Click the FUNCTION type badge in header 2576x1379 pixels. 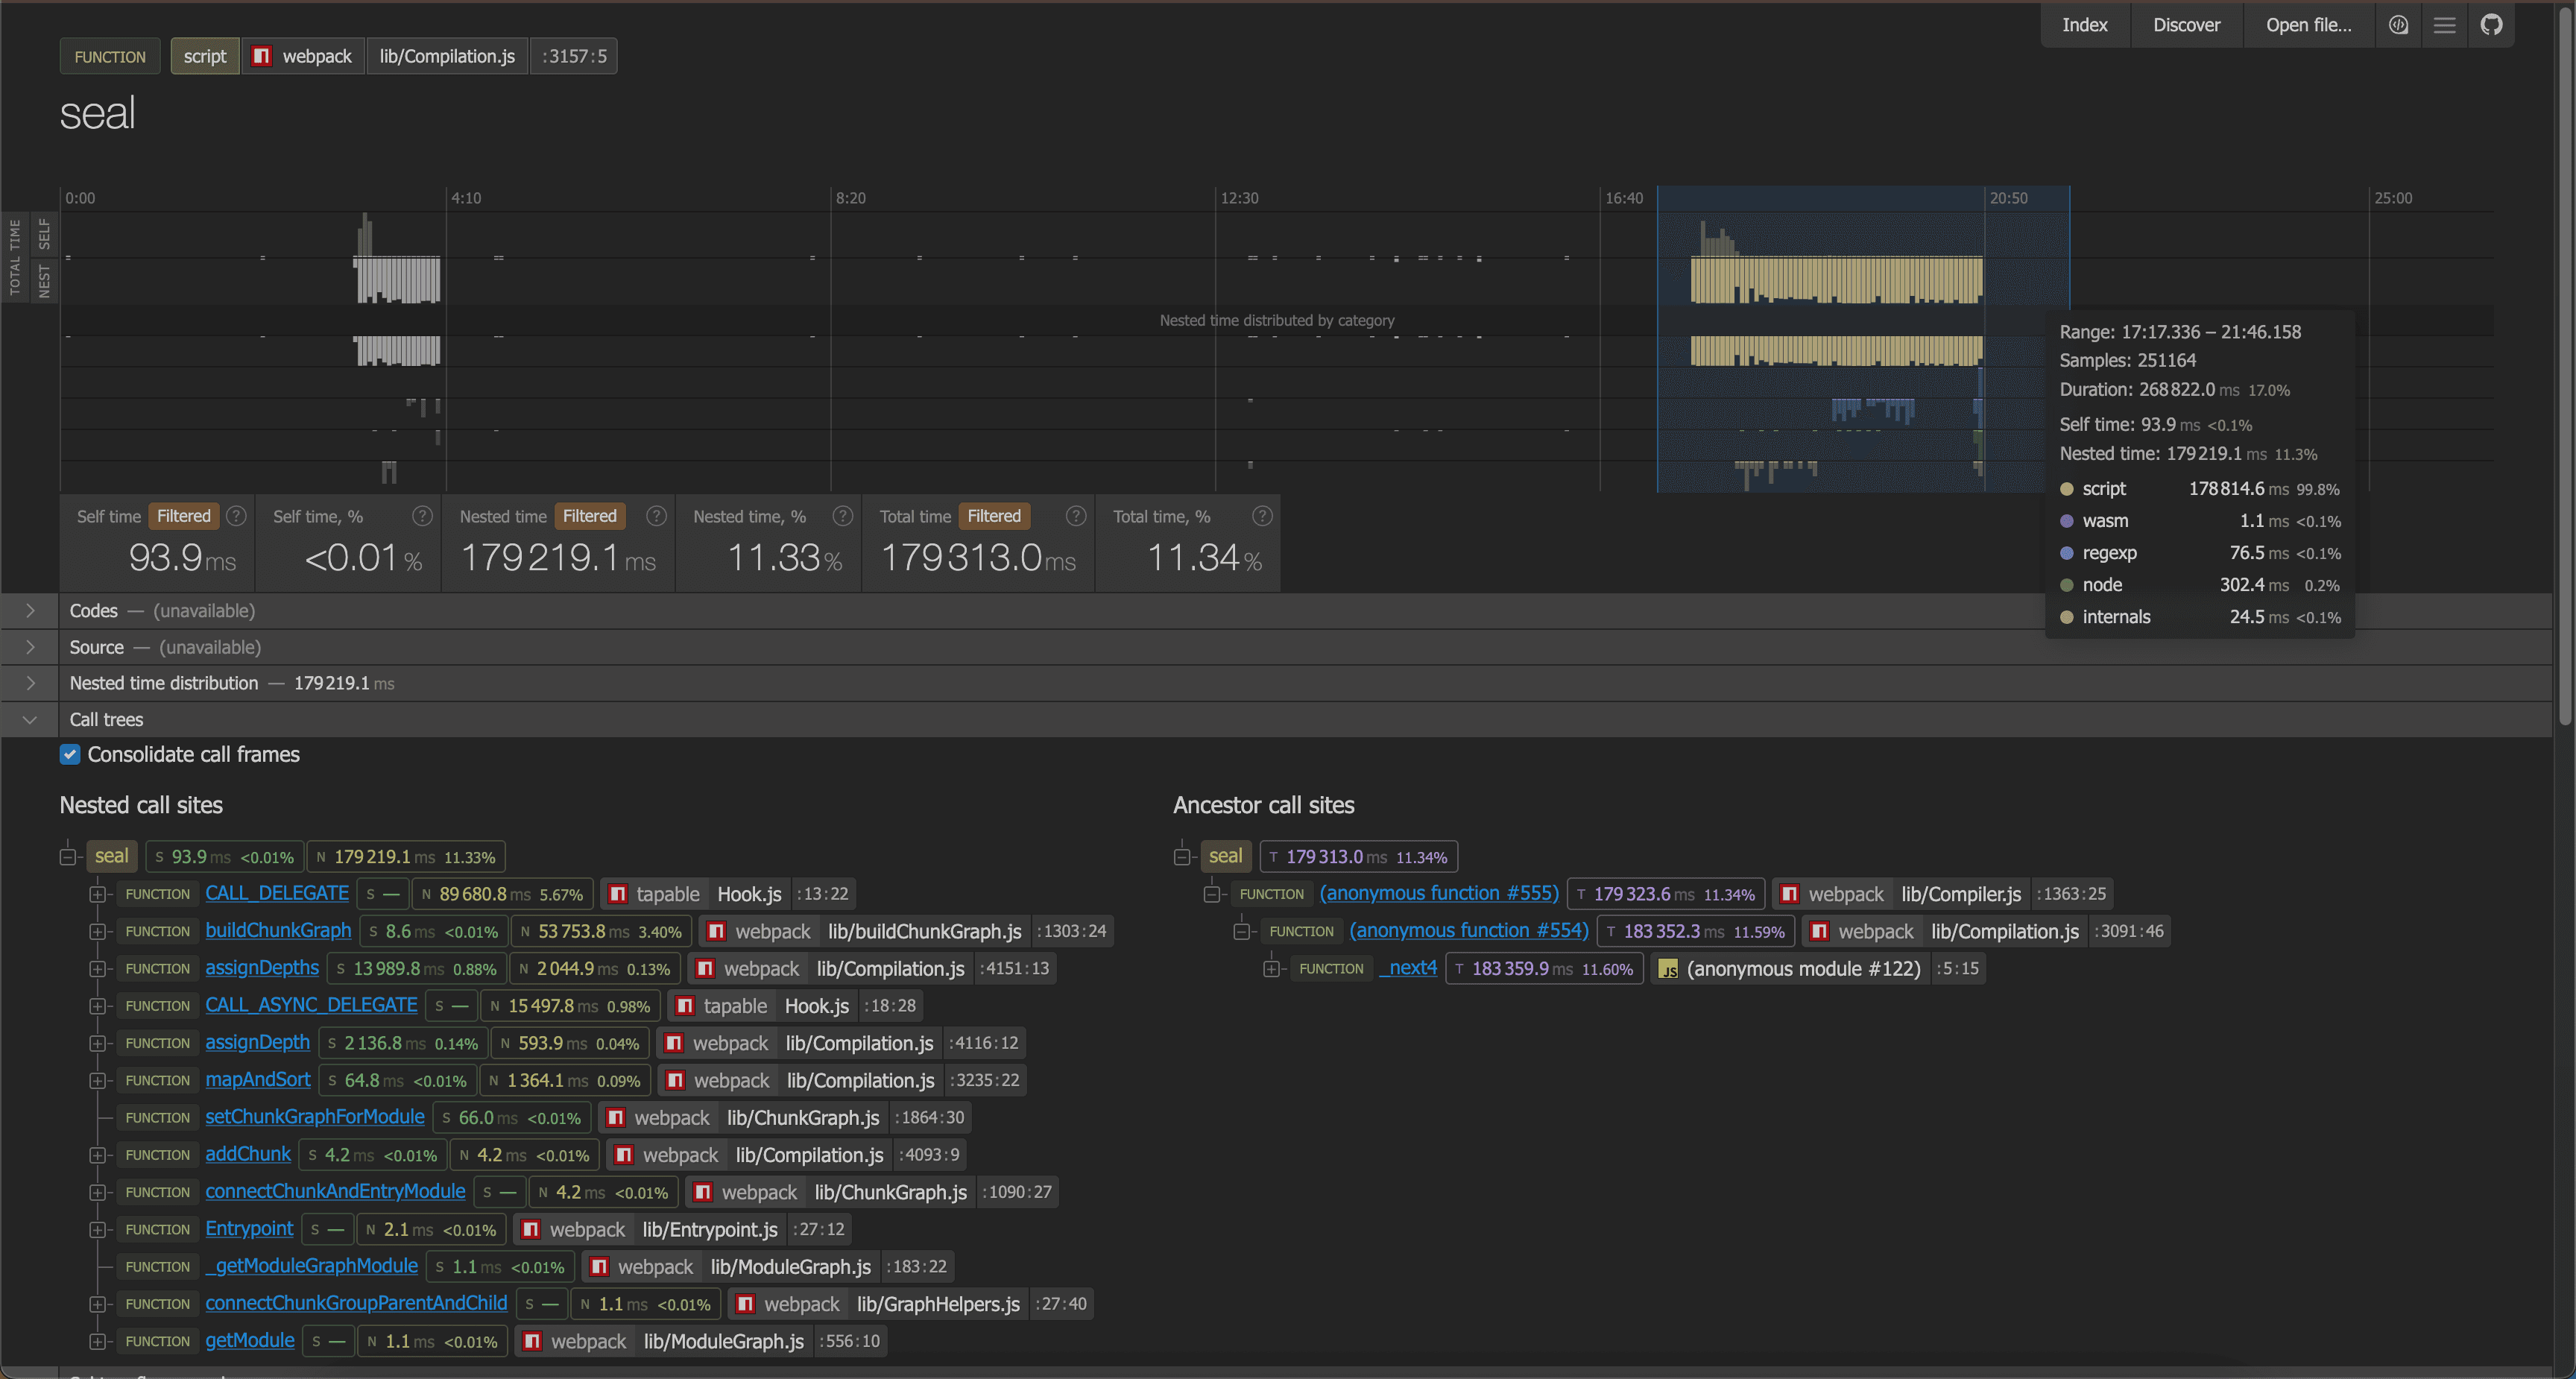tap(110, 56)
